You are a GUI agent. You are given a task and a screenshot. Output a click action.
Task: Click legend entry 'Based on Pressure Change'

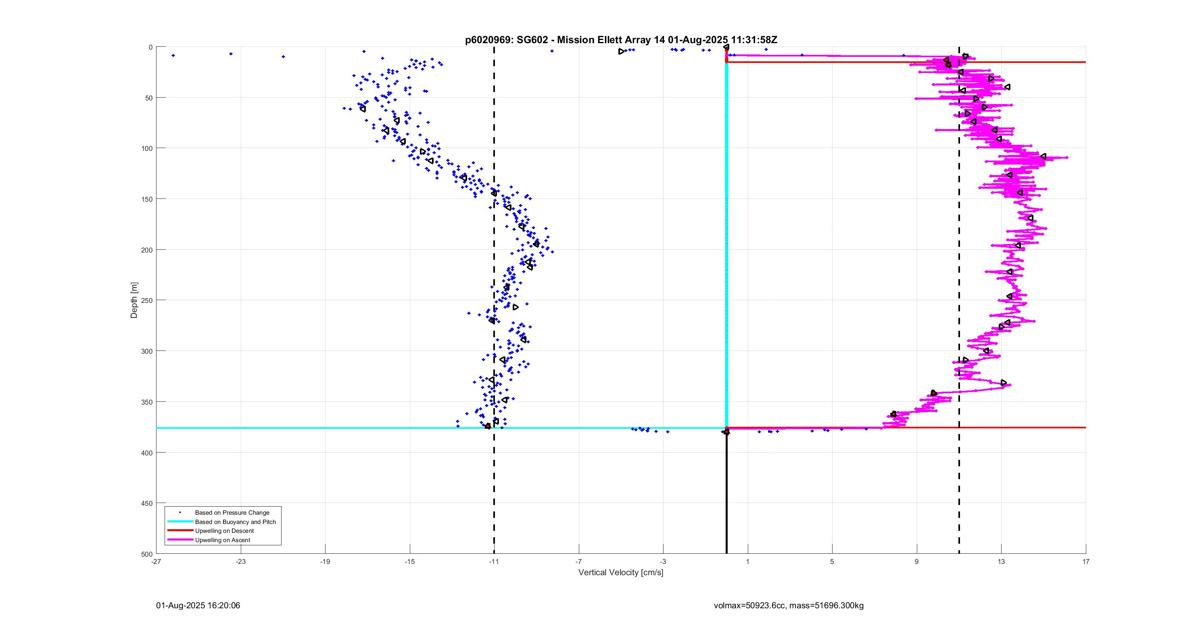[x=232, y=512]
